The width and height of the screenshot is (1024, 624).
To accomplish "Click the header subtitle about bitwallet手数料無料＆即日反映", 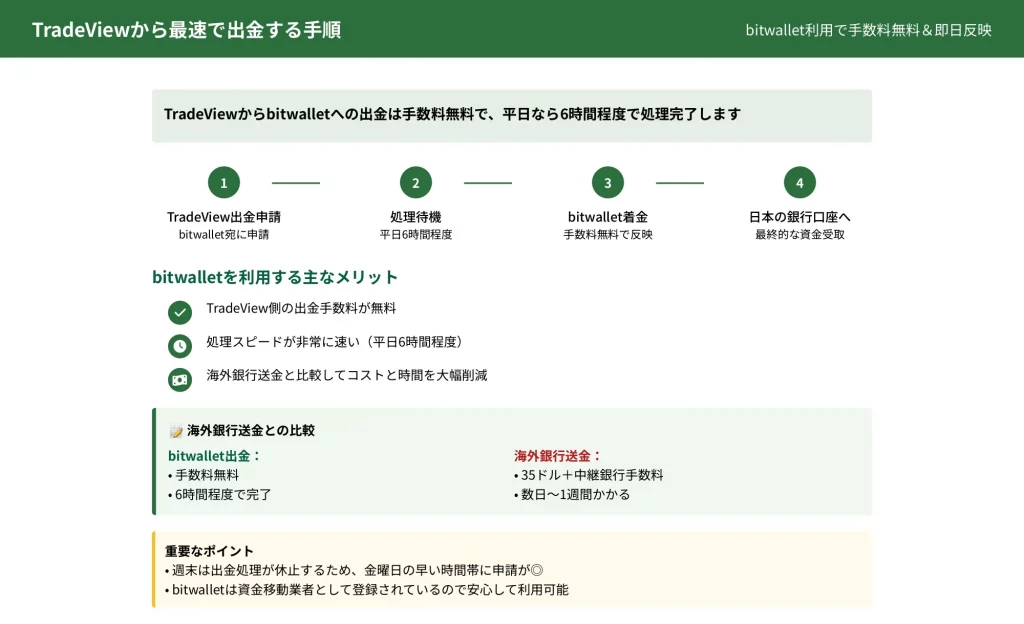I will [868, 30].
